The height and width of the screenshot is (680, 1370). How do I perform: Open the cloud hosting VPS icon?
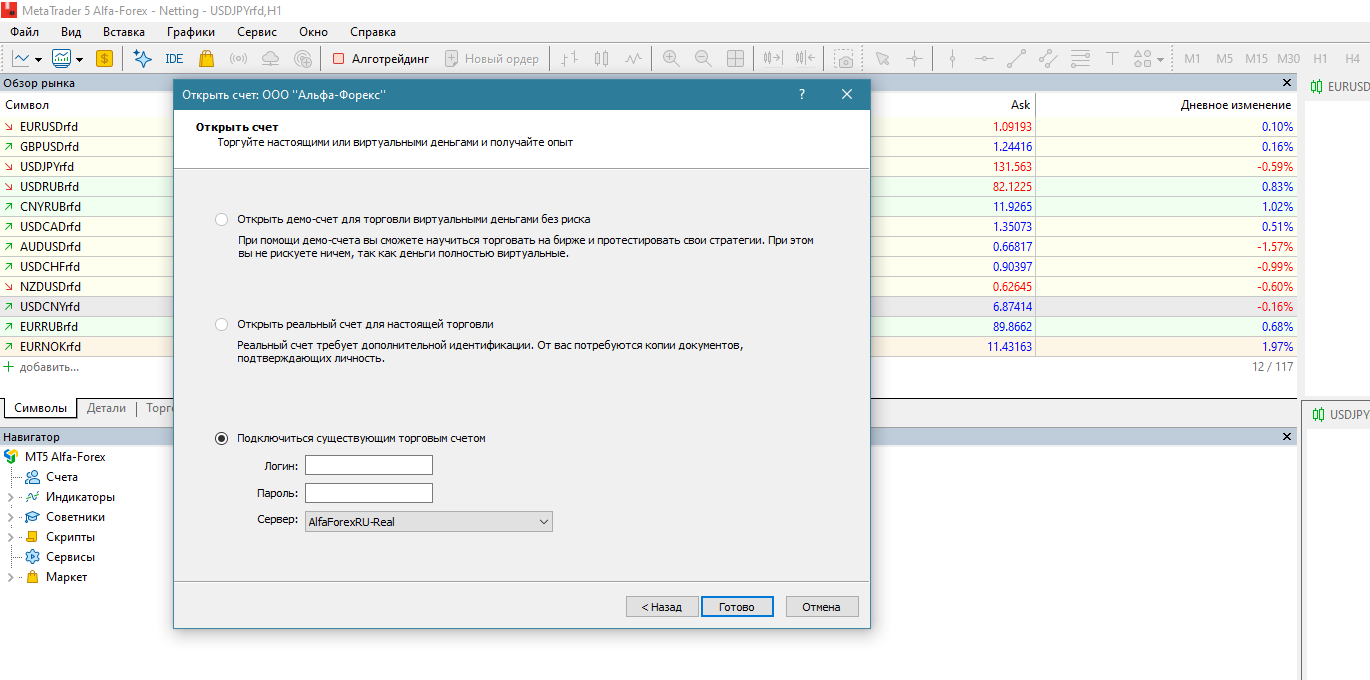click(x=270, y=59)
